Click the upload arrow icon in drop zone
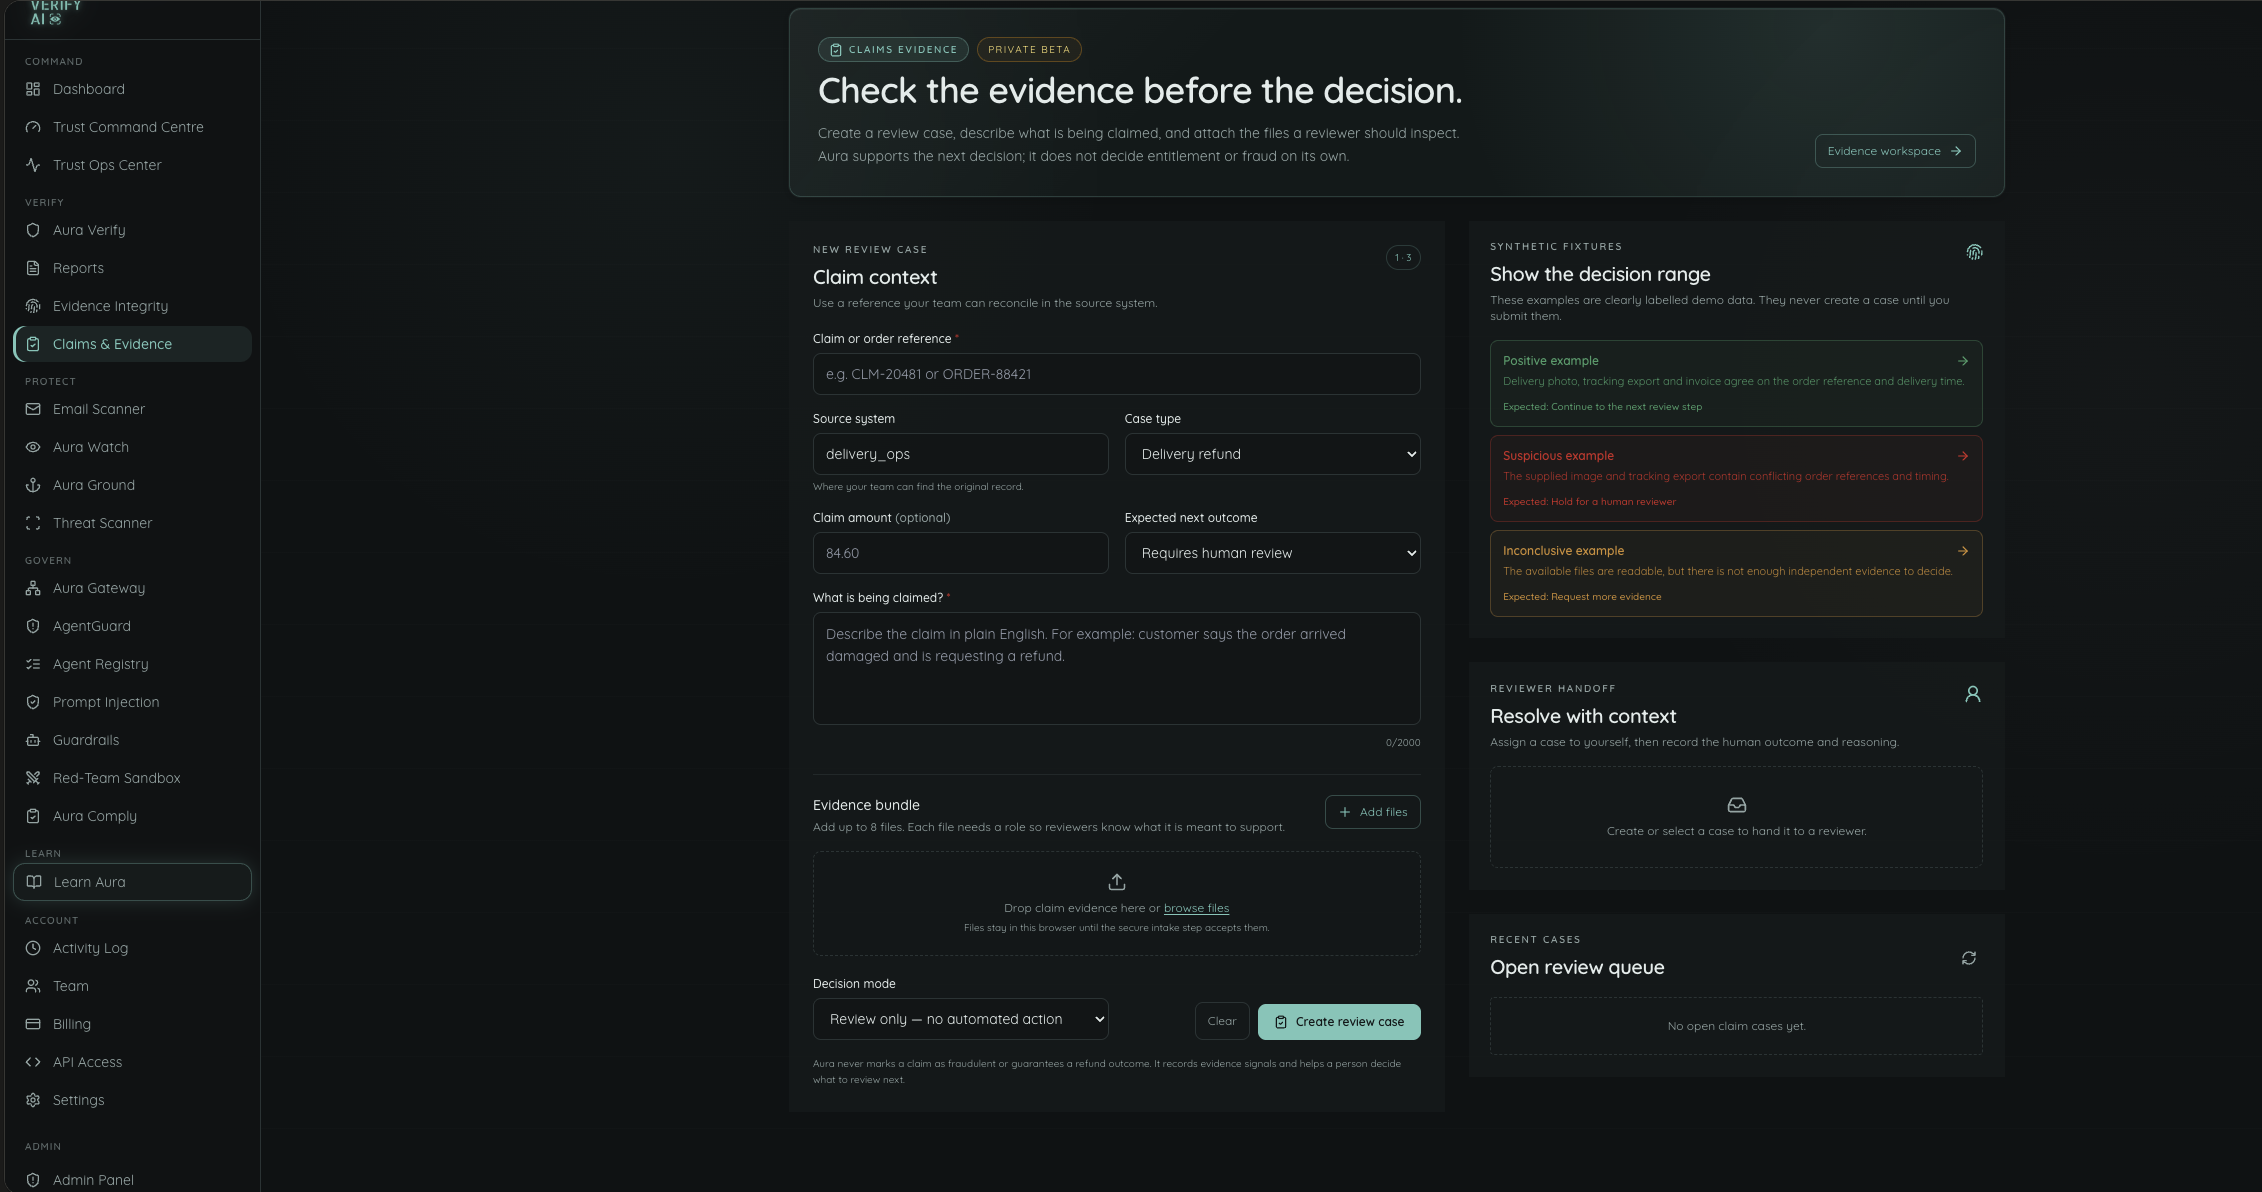Image resolution: width=2262 pixels, height=1192 pixels. click(x=1117, y=882)
